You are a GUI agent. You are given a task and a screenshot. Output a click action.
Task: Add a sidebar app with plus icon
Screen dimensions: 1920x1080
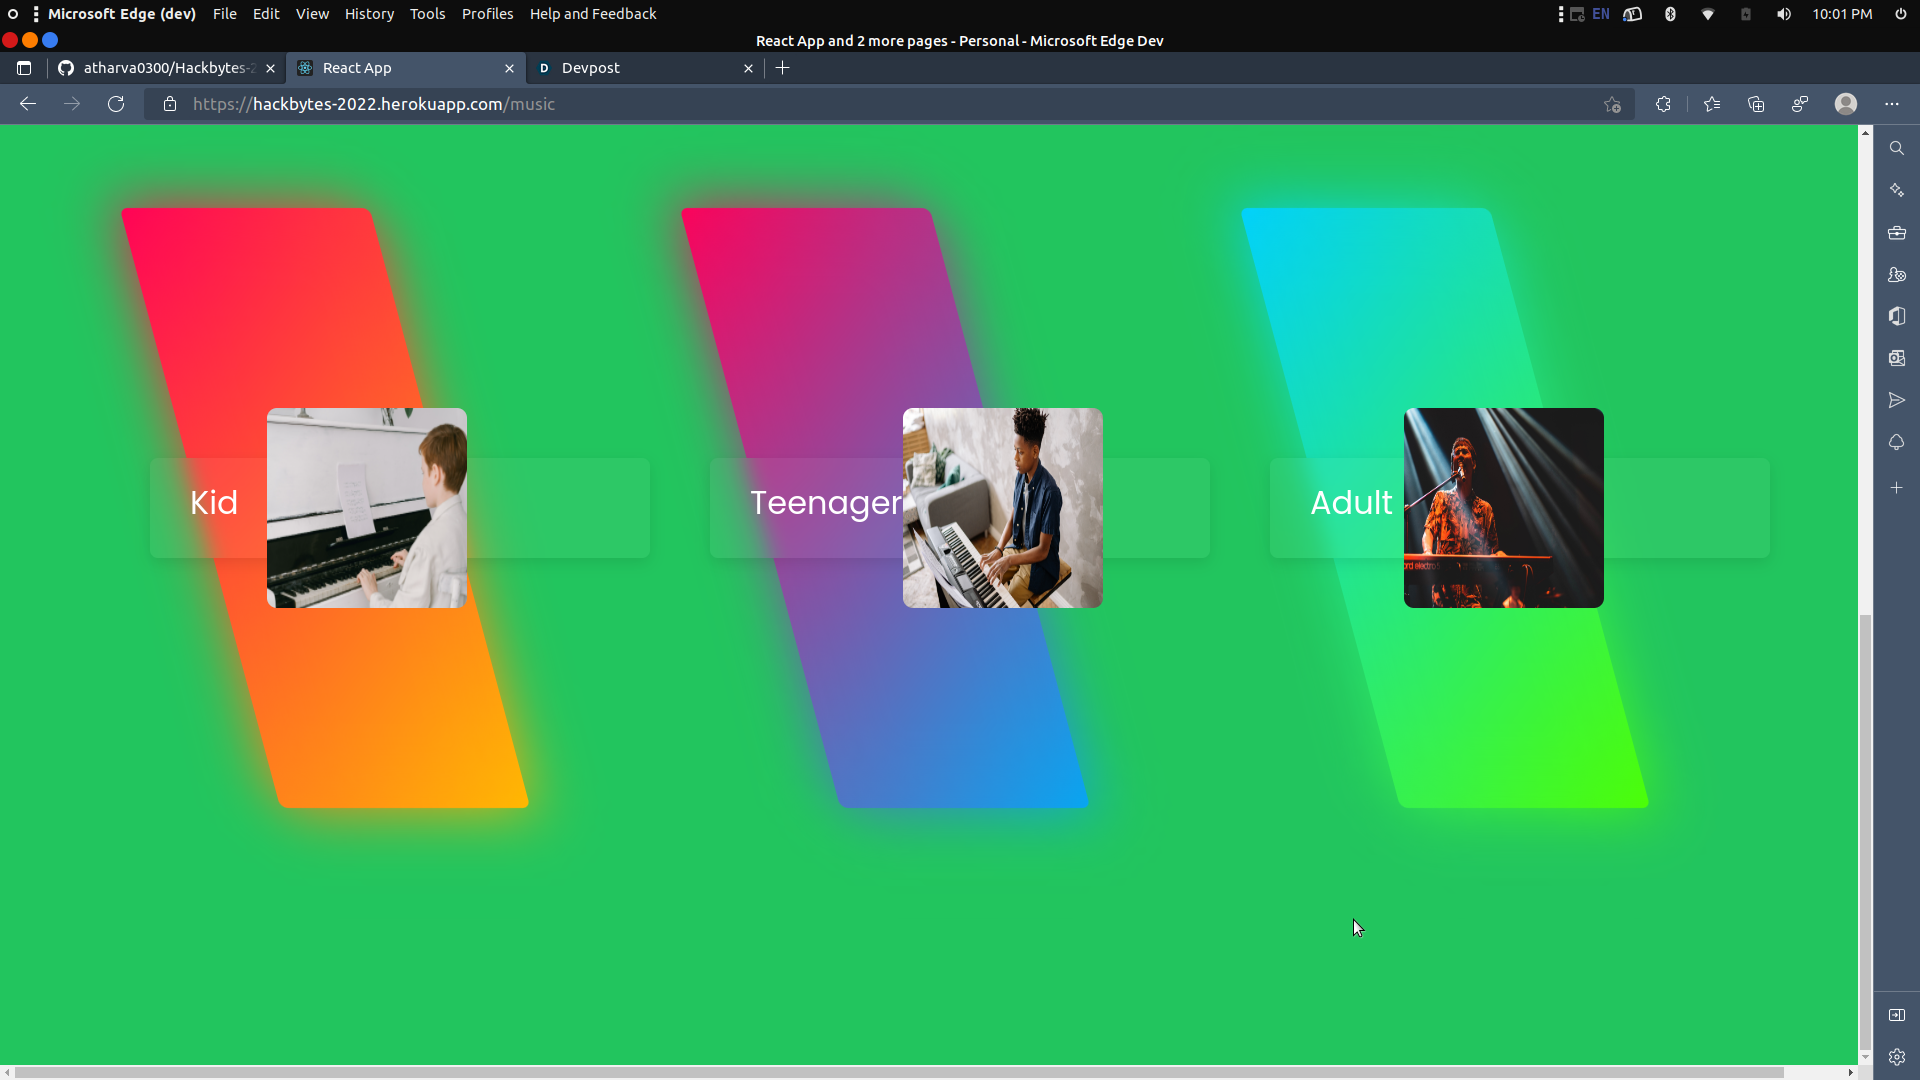point(1897,488)
